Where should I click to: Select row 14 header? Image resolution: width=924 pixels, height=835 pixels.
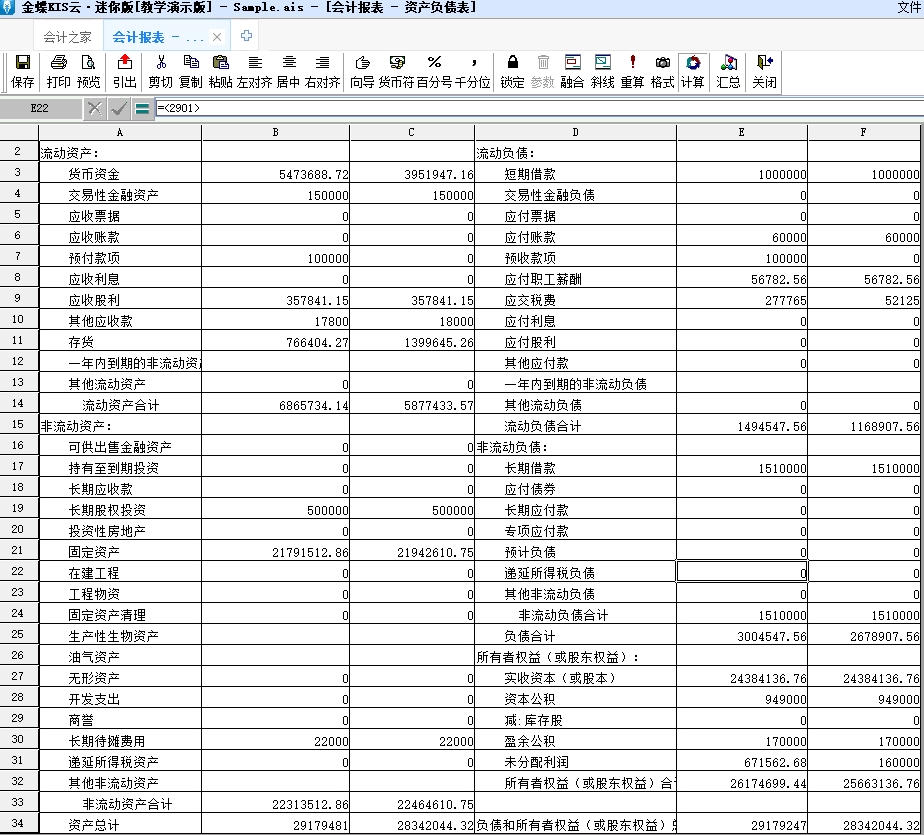click(x=18, y=404)
